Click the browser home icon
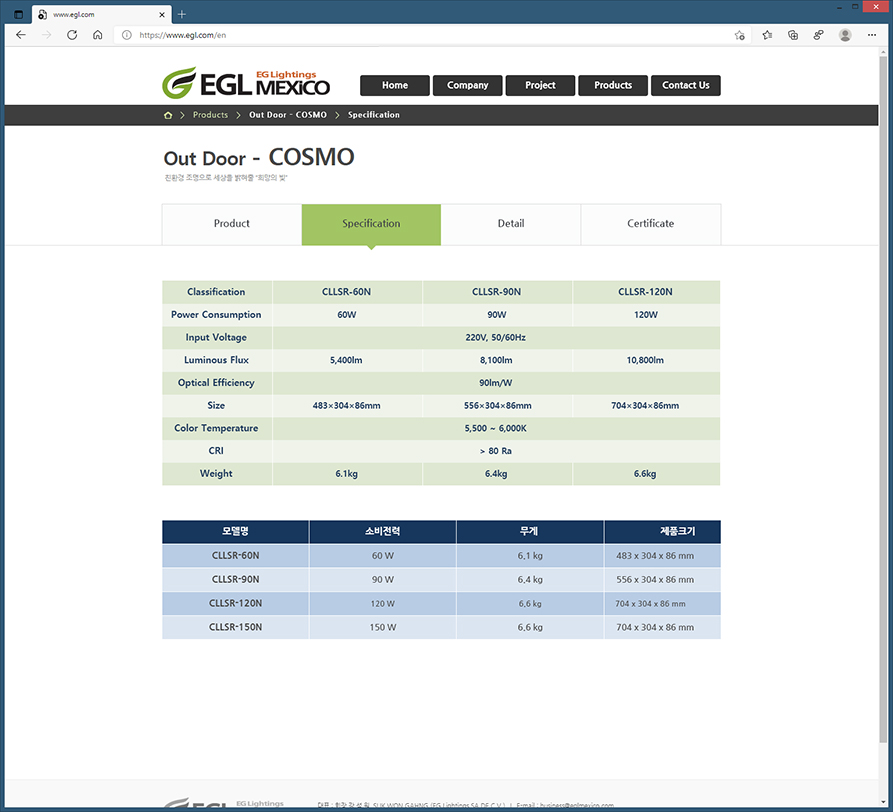The image size is (893, 812). click(x=97, y=34)
